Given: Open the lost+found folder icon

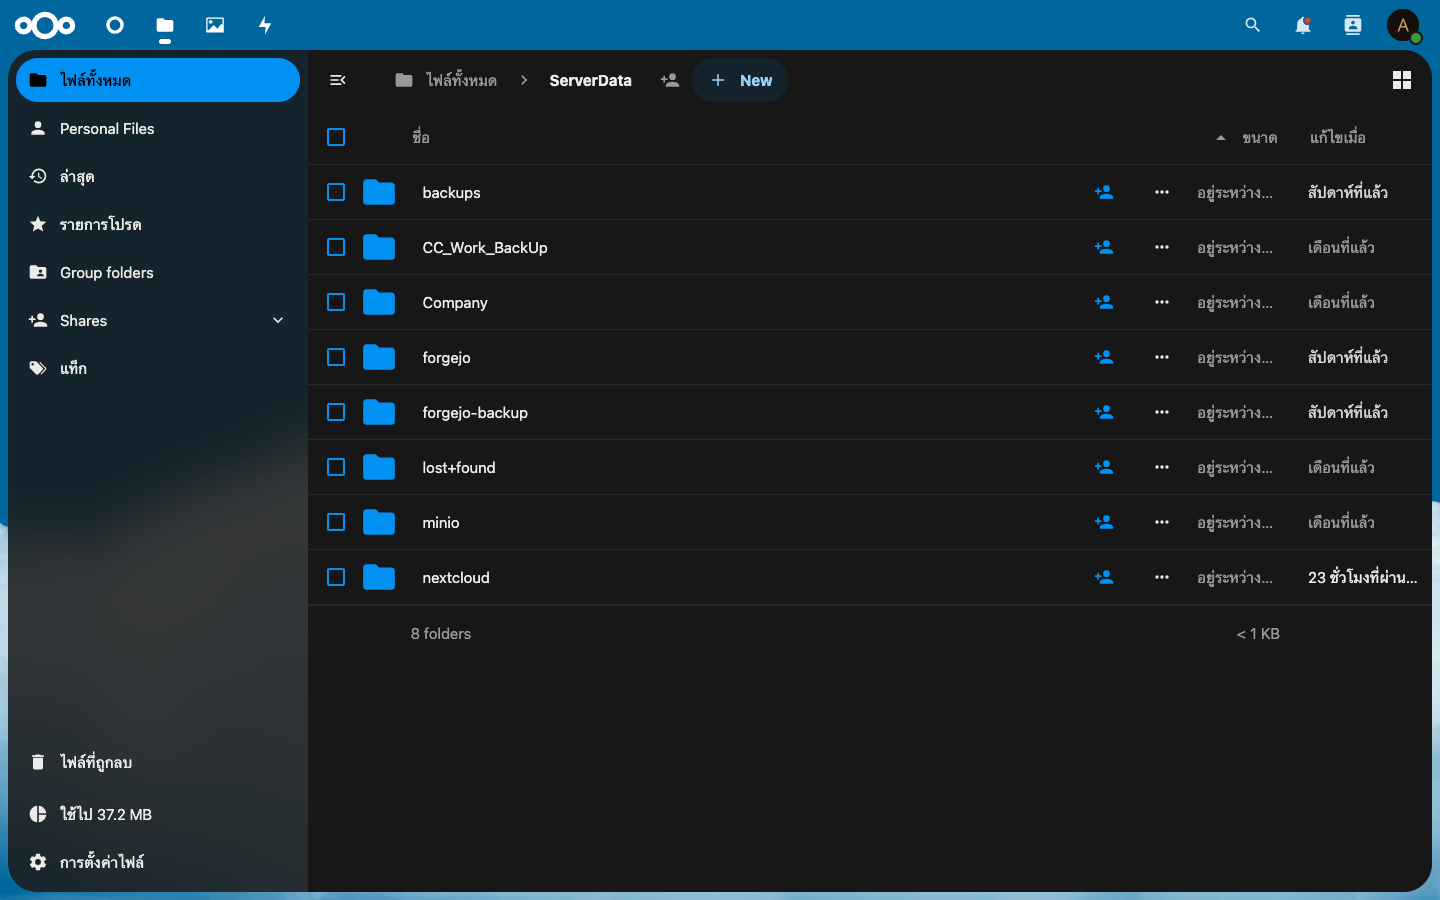Looking at the screenshot, I should coord(379,467).
